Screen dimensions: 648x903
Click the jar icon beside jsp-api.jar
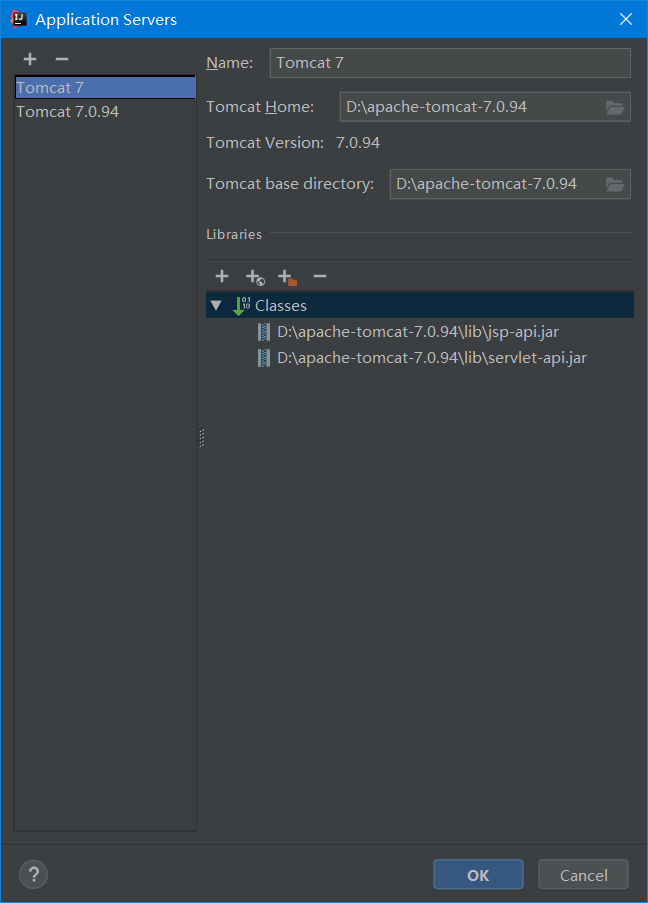(264, 332)
